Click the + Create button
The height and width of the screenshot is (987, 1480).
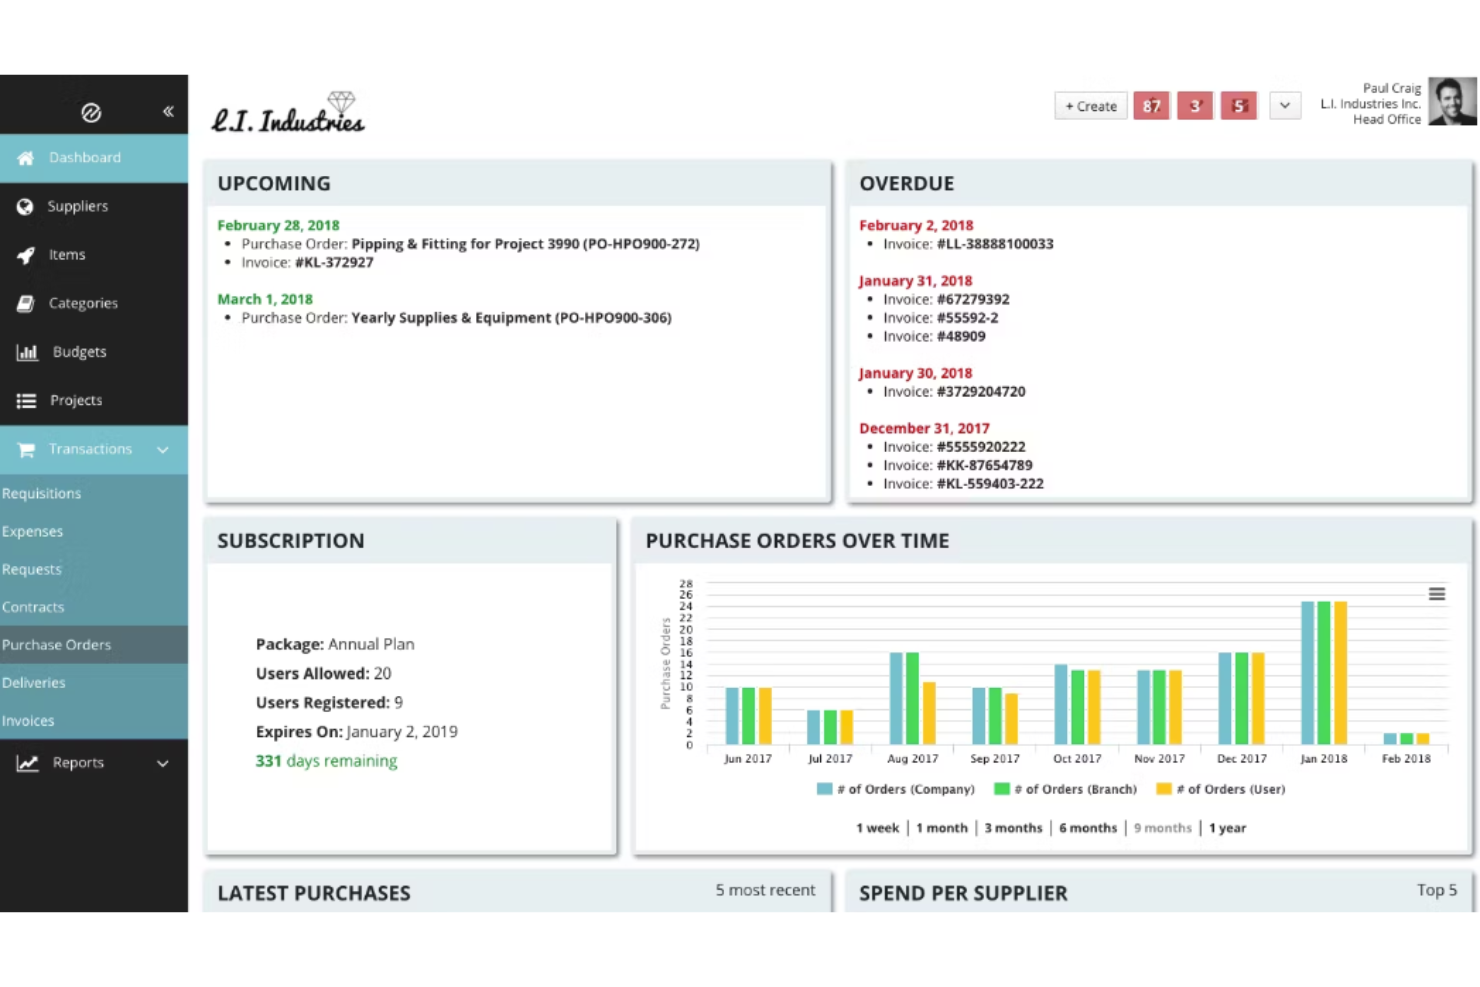[x=1090, y=105]
